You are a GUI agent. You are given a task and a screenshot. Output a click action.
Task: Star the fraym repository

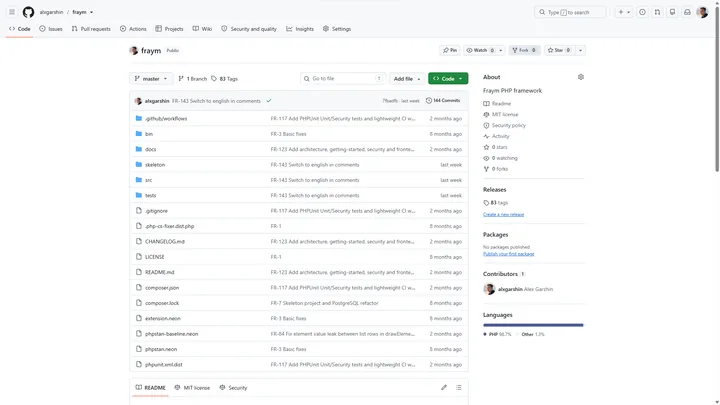pos(559,50)
